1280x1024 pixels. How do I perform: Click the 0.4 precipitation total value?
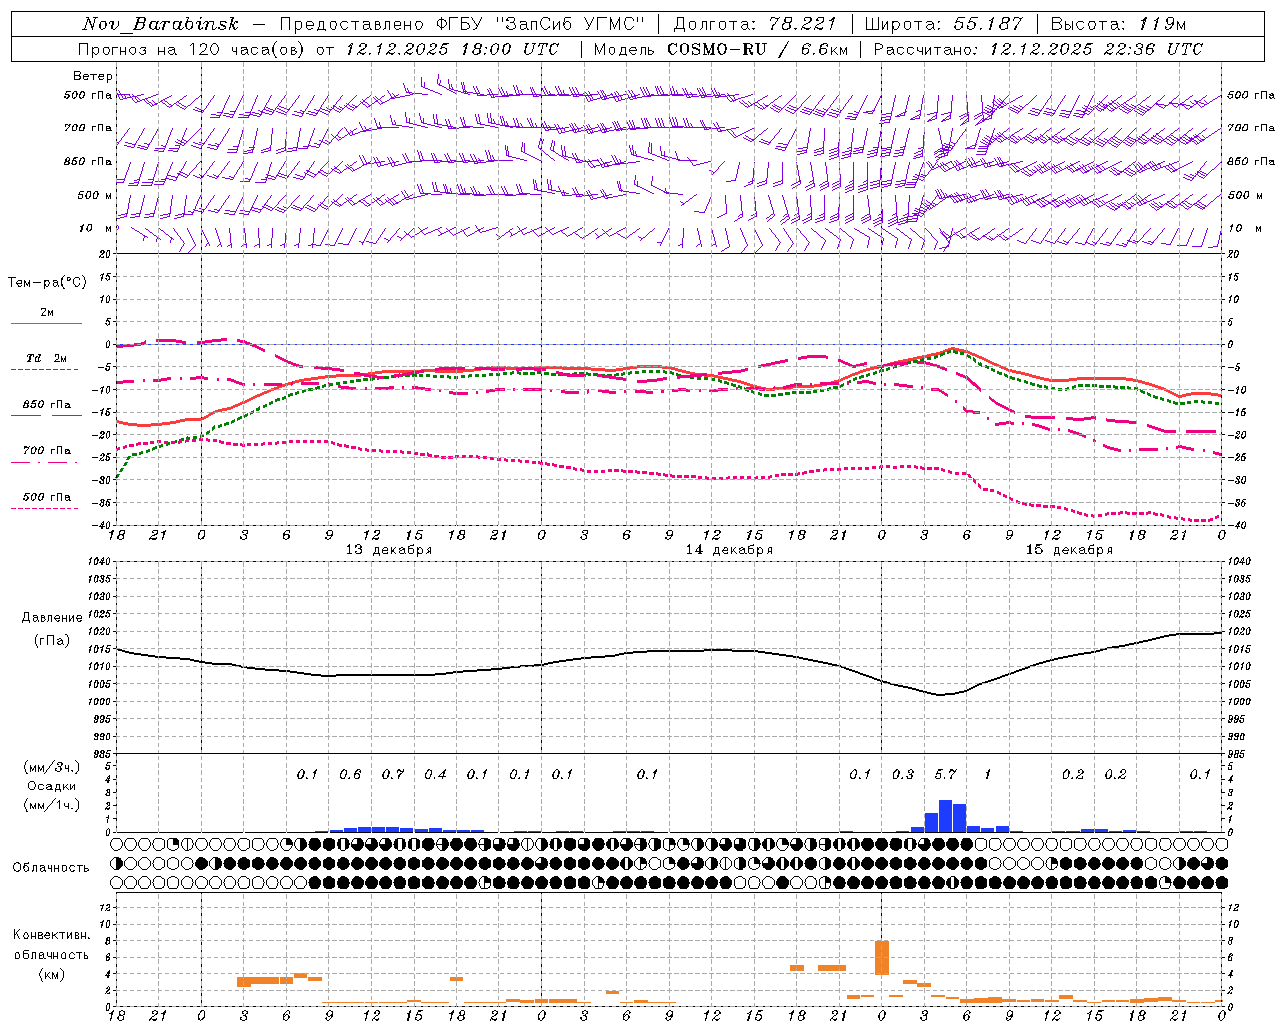coord(435,774)
